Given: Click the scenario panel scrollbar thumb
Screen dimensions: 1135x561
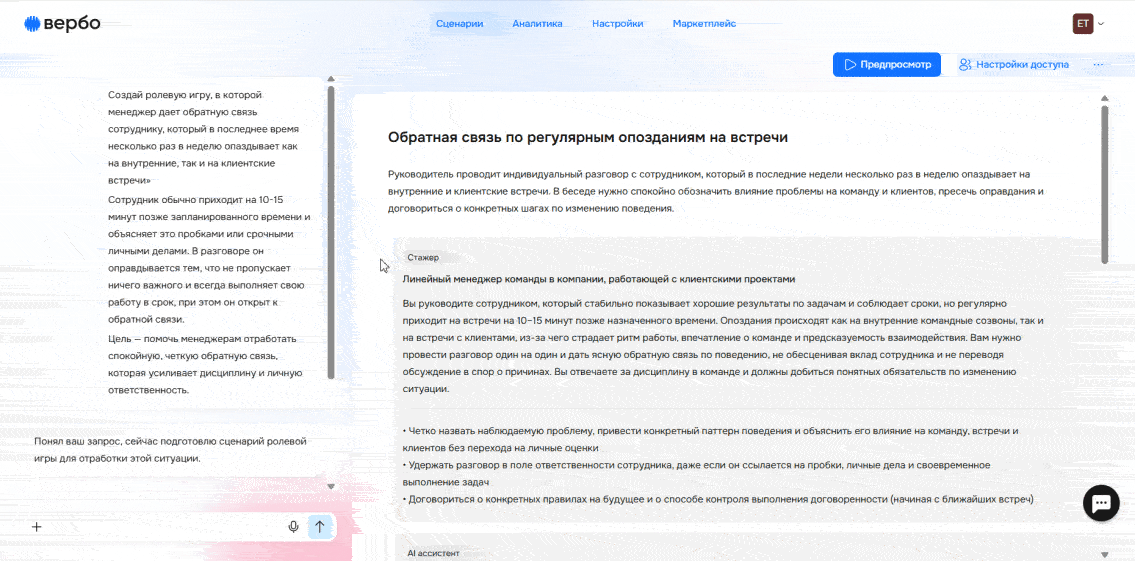Looking at the screenshot, I should pyautogui.click(x=1105, y=185).
